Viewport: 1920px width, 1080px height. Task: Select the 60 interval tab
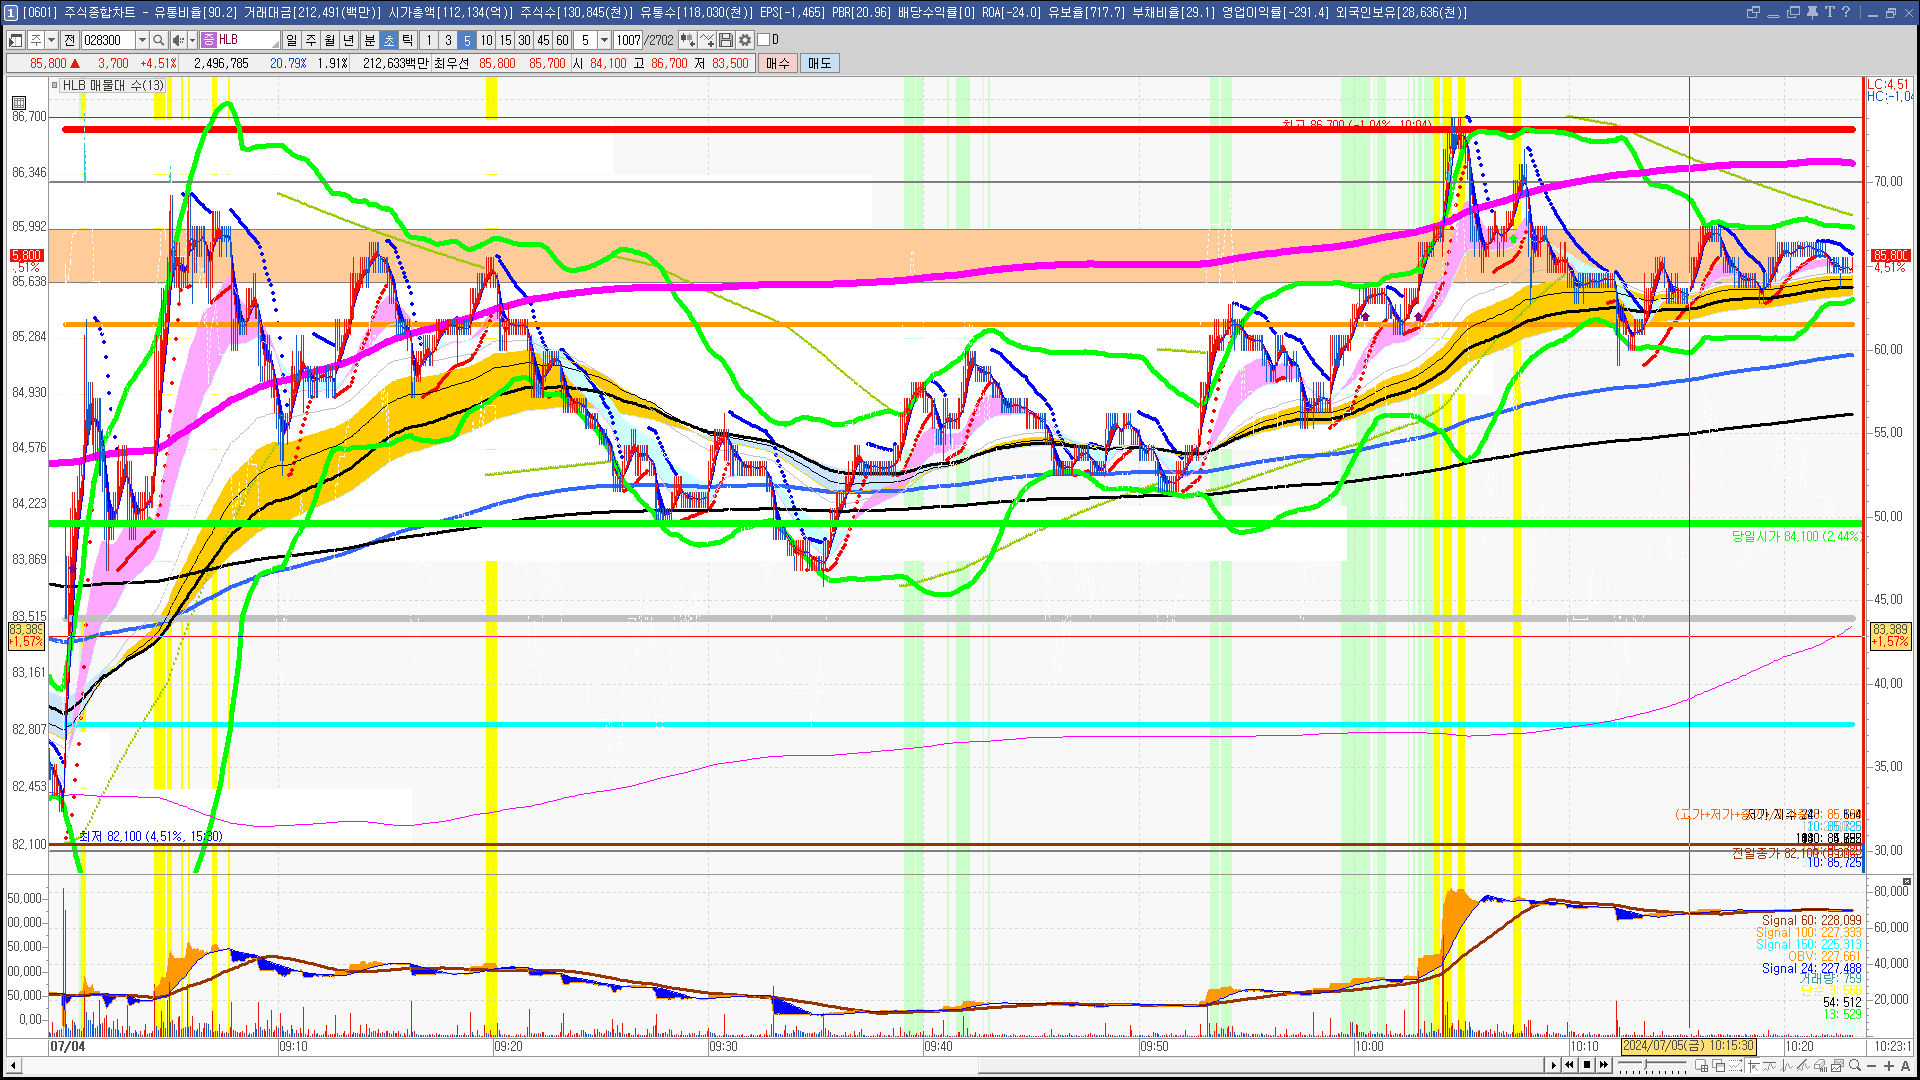pos(562,40)
